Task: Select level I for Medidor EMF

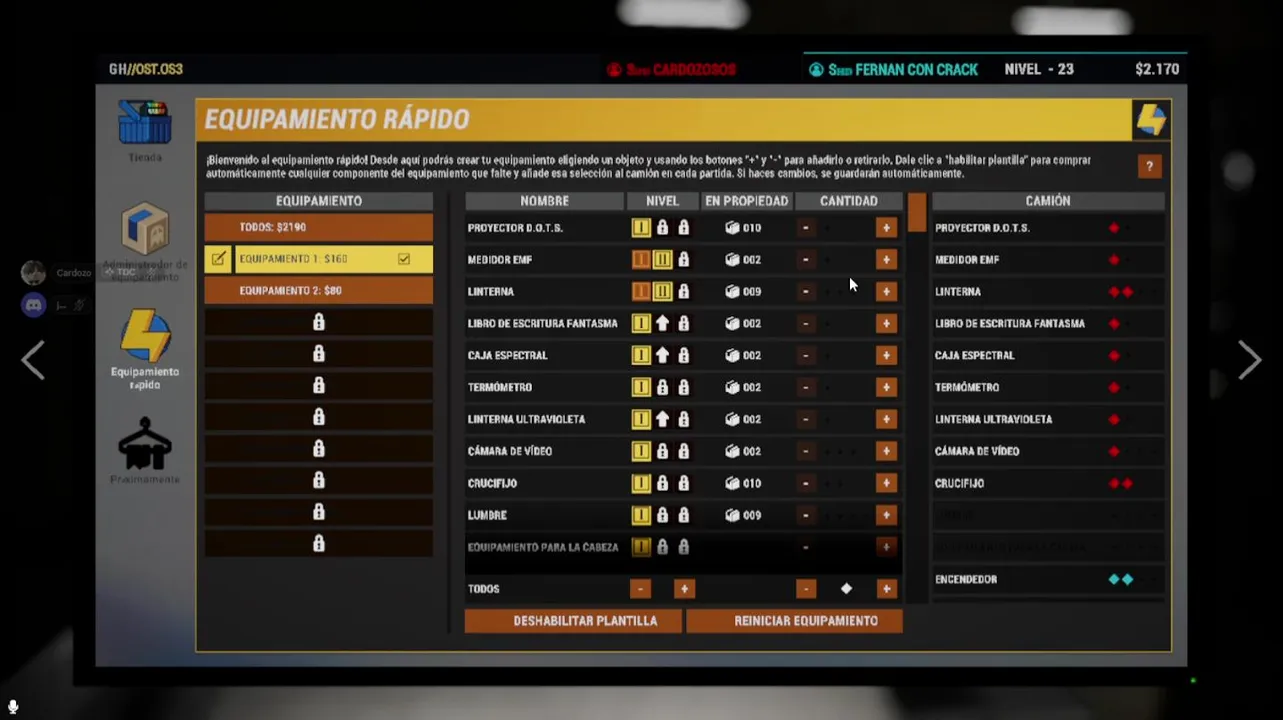Action: [x=641, y=260]
